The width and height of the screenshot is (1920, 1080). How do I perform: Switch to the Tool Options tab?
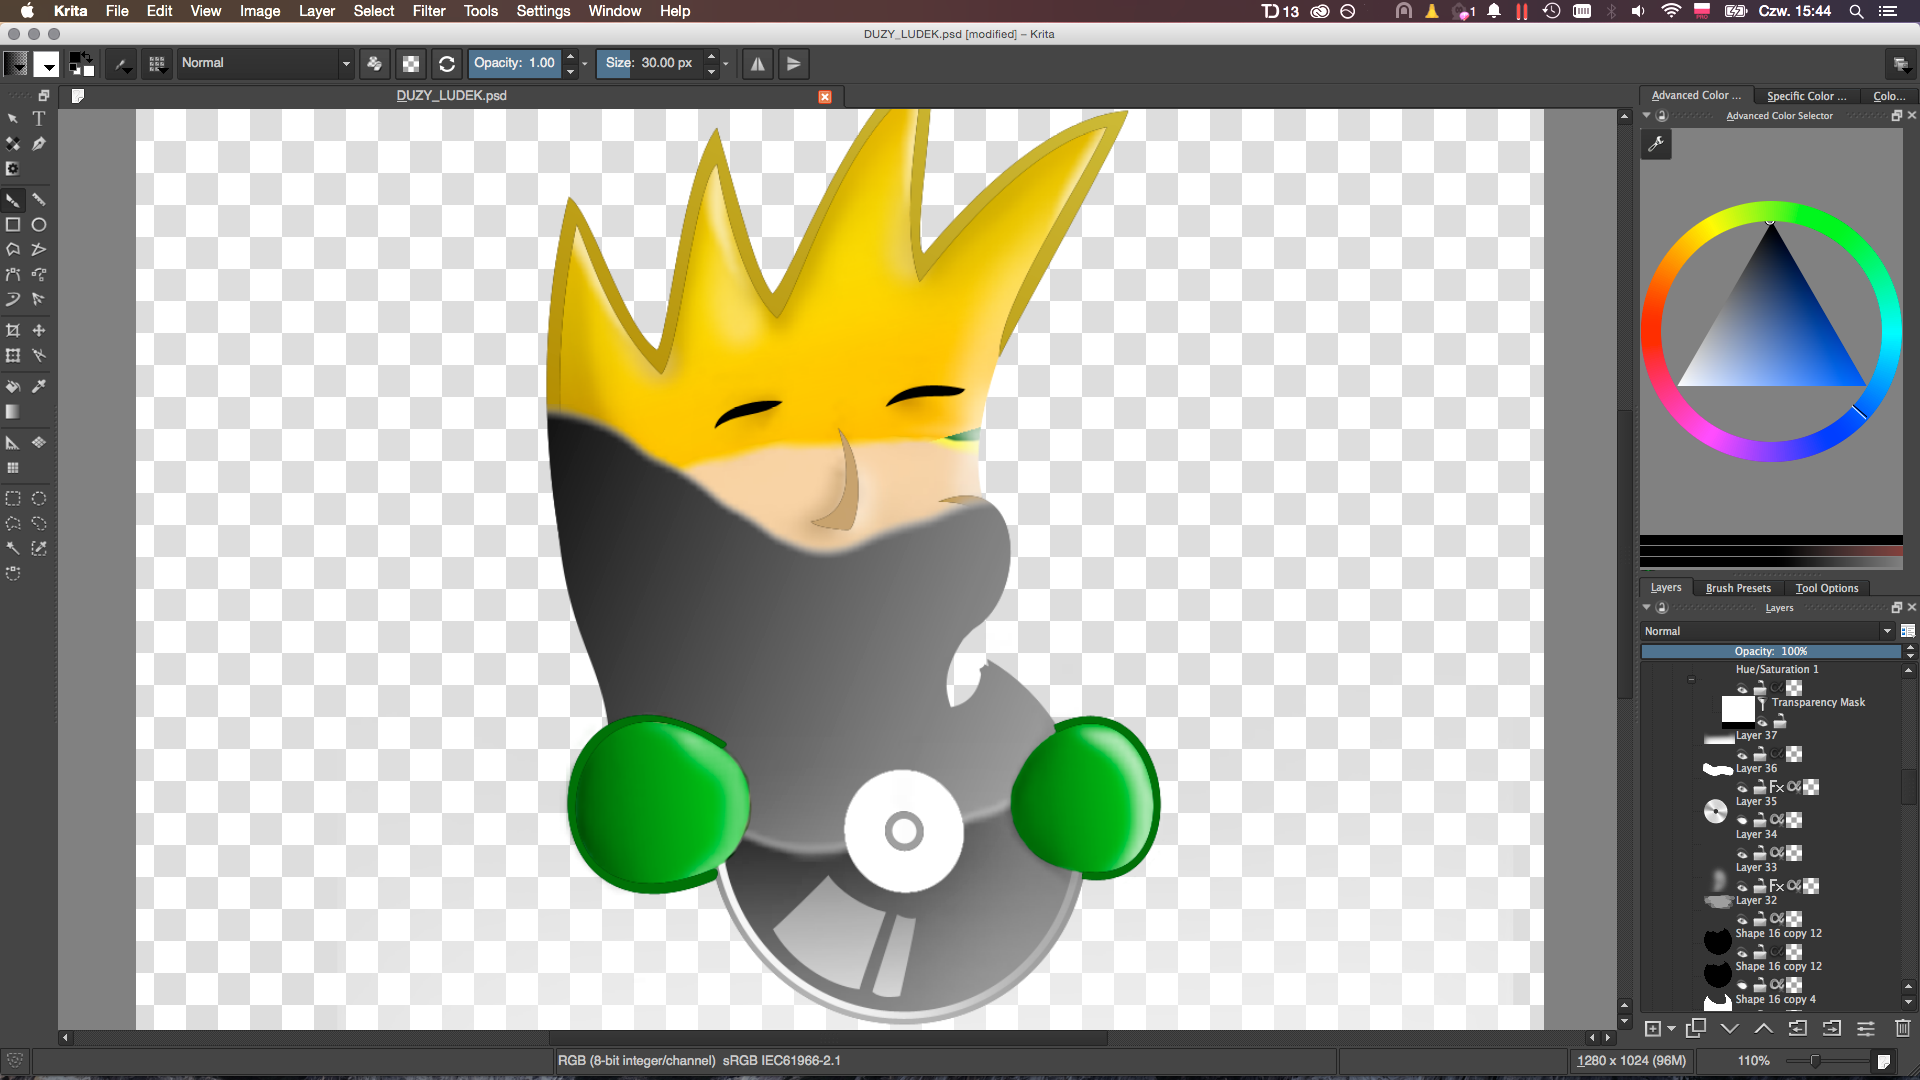[1827, 588]
